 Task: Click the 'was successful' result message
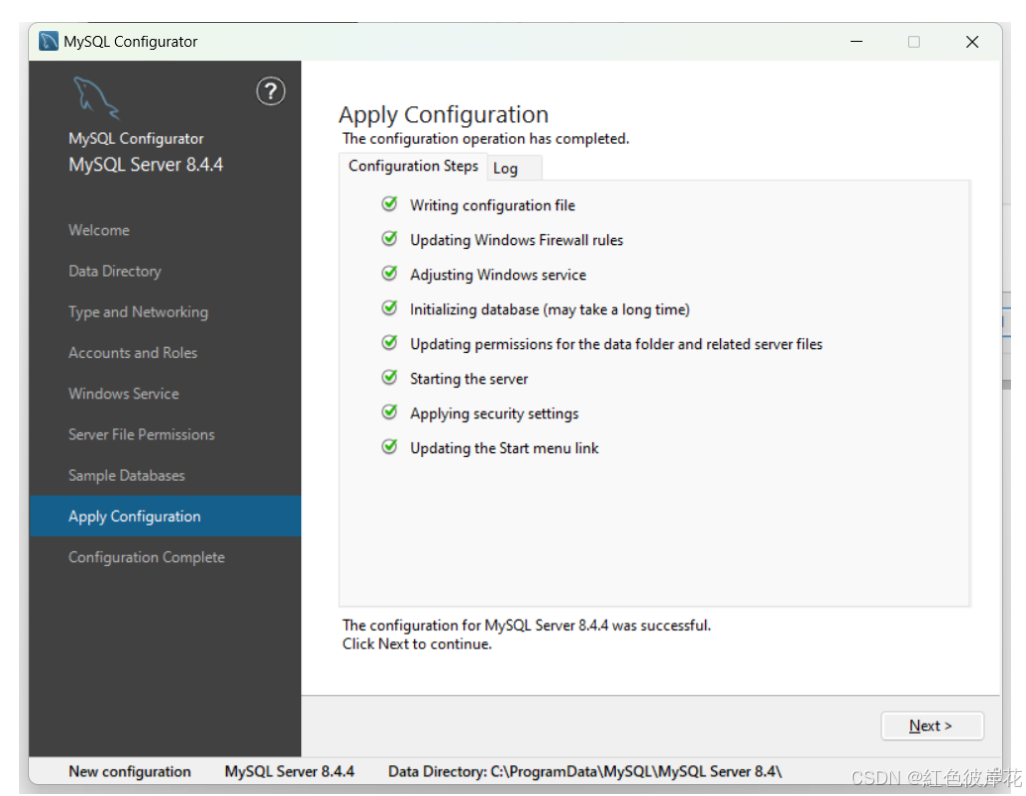[x=526, y=625]
